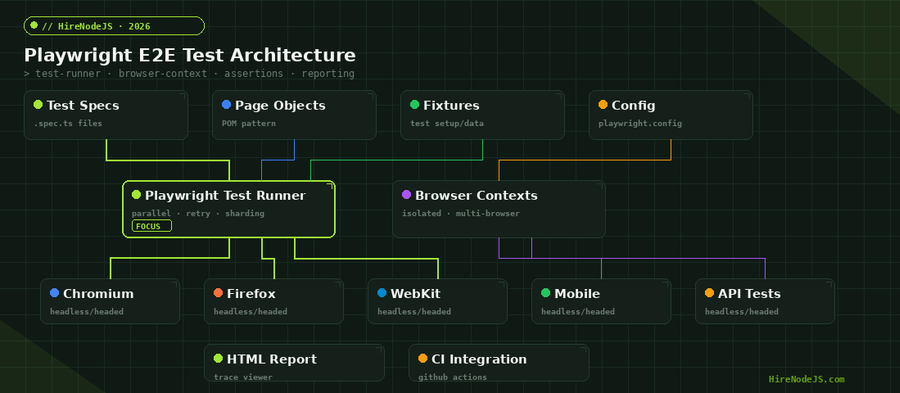Click the HireNodeJS · 2026 badge text
The height and width of the screenshot is (393, 900).
tap(96, 26)
